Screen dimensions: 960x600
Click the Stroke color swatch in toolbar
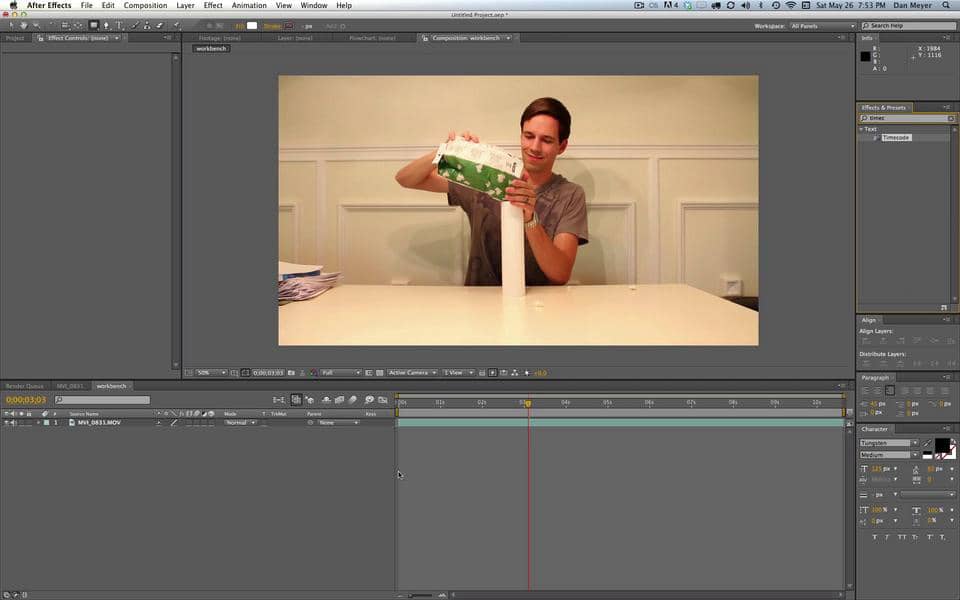coord(289,26)
